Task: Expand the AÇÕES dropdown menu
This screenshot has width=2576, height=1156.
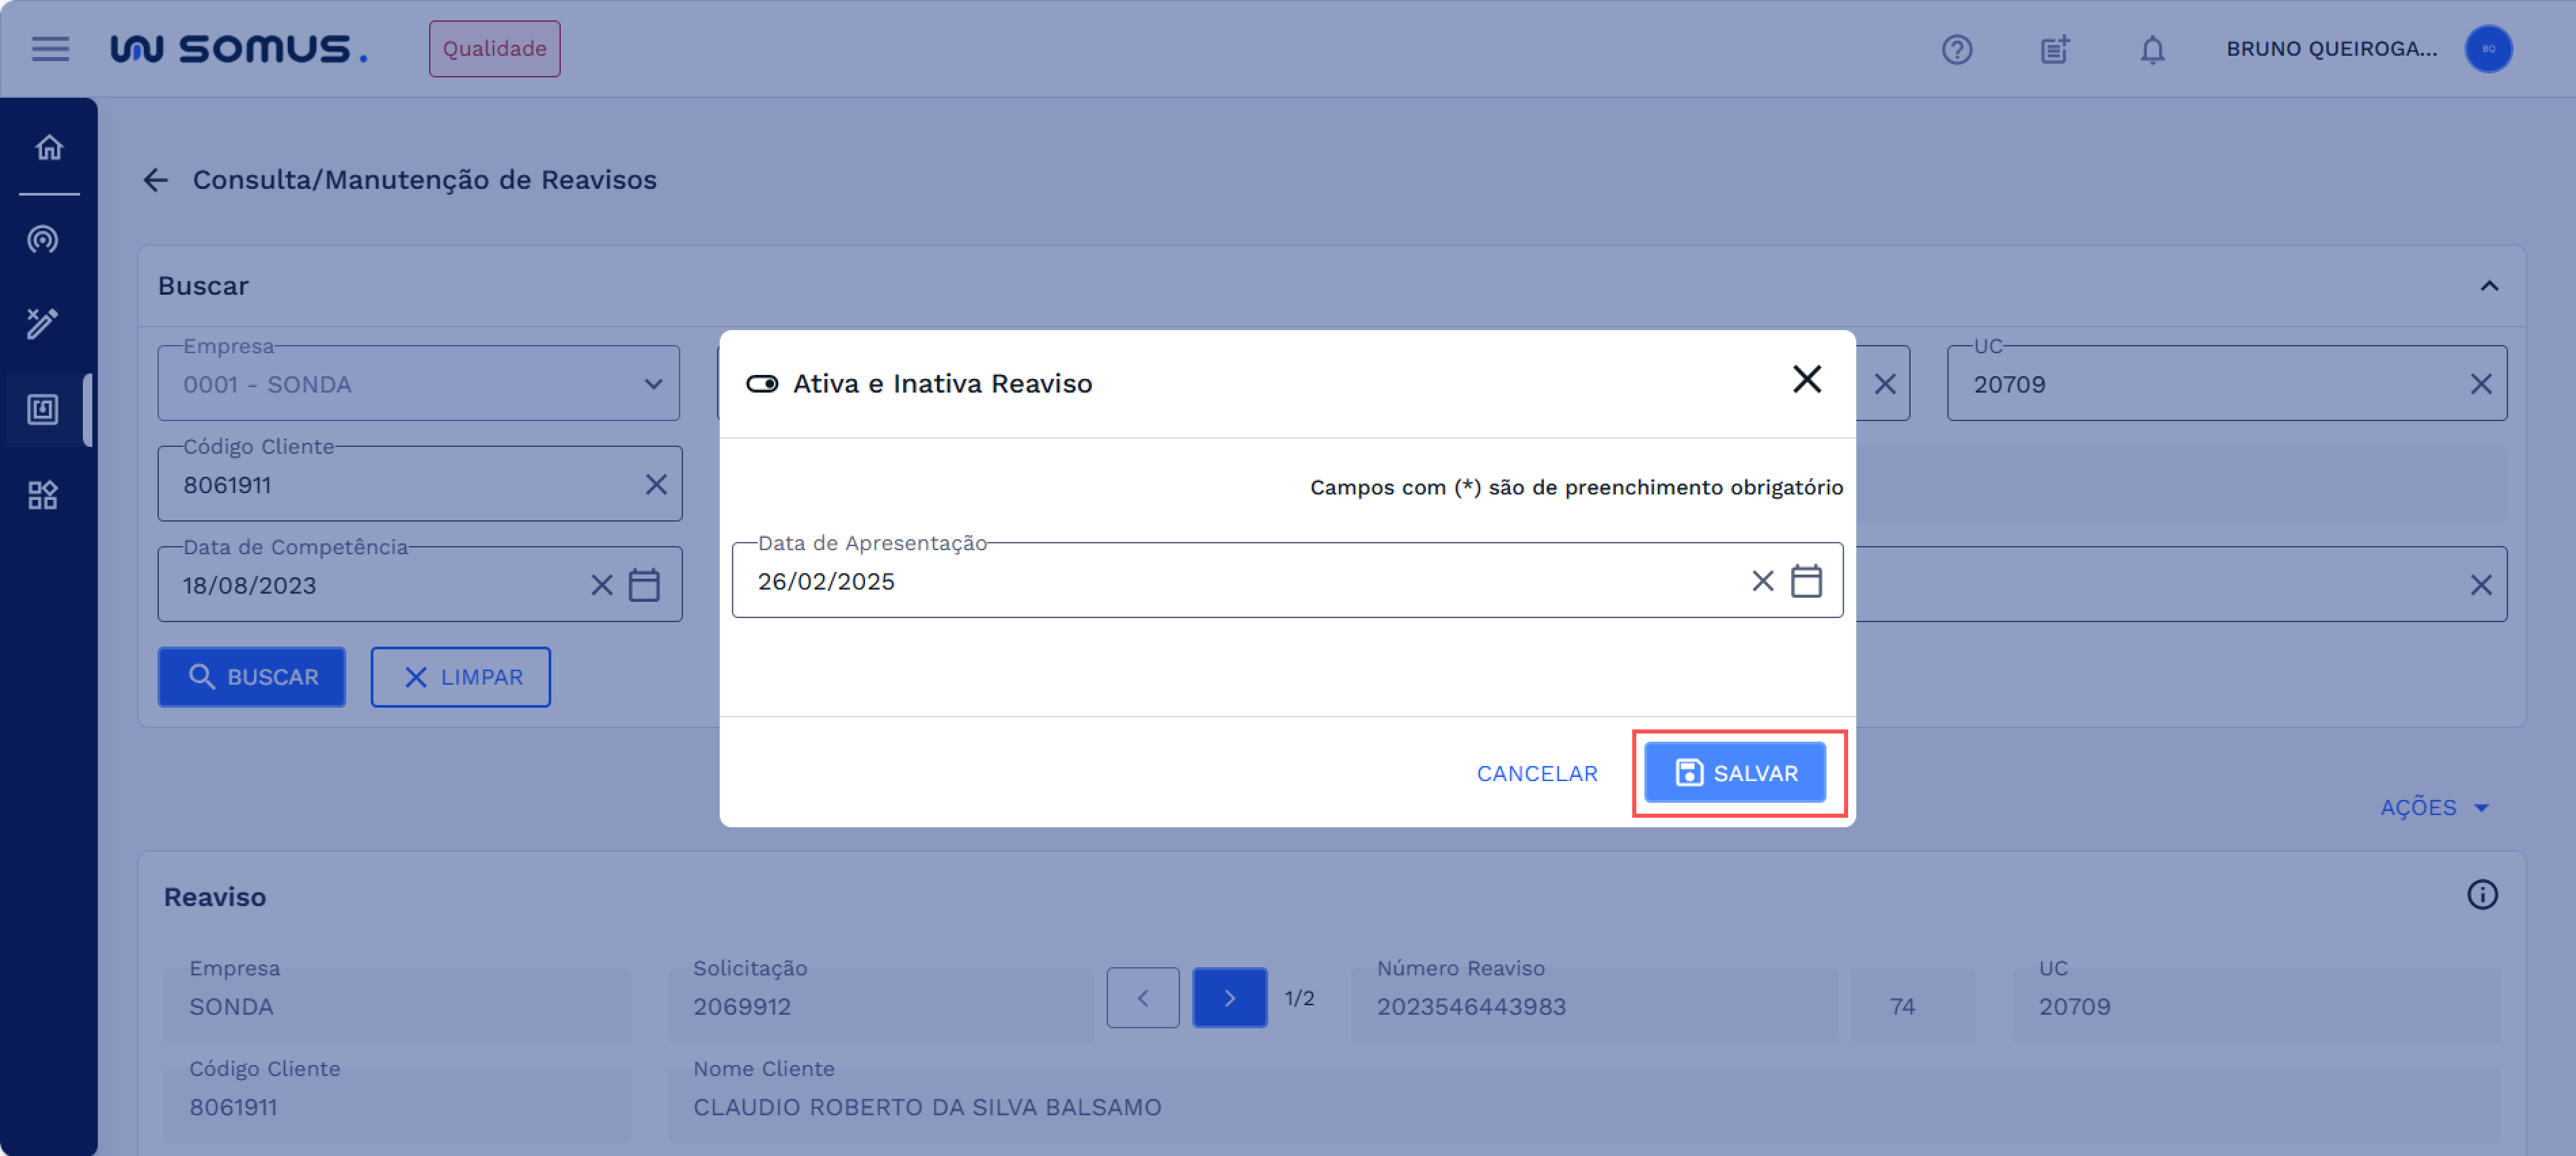Action: pyautogui.click(x=2434, y=807)
